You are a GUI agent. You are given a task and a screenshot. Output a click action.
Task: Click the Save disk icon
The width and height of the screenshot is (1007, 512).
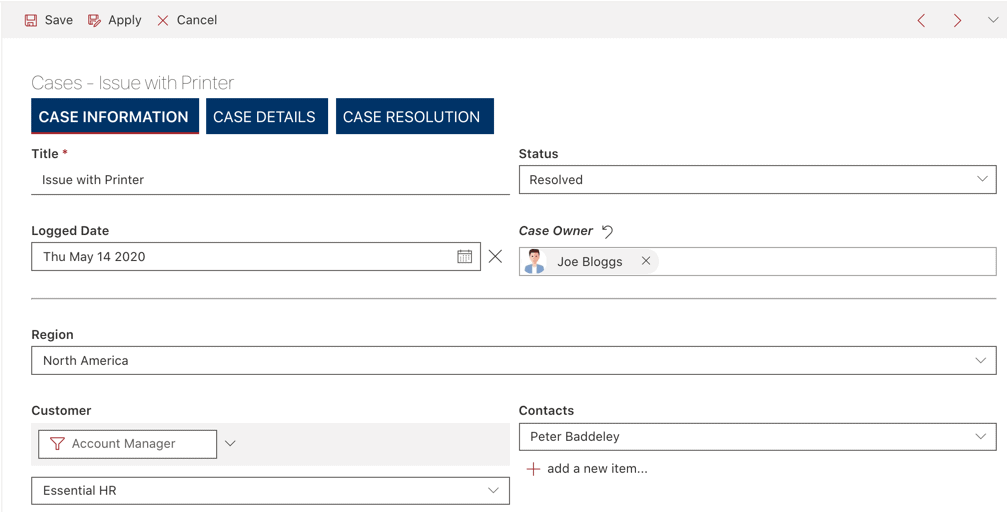click(31, 20)
